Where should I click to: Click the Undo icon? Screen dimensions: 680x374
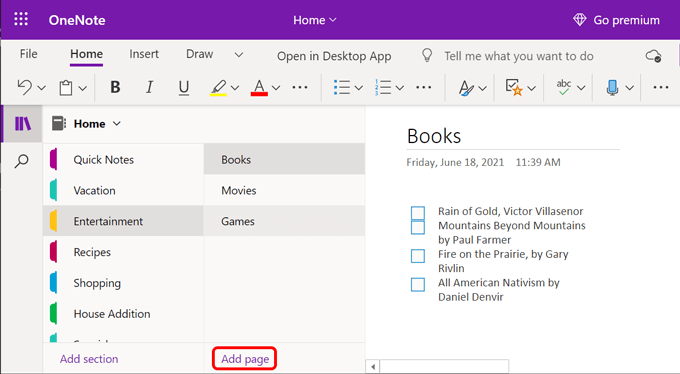click(24, 87)
